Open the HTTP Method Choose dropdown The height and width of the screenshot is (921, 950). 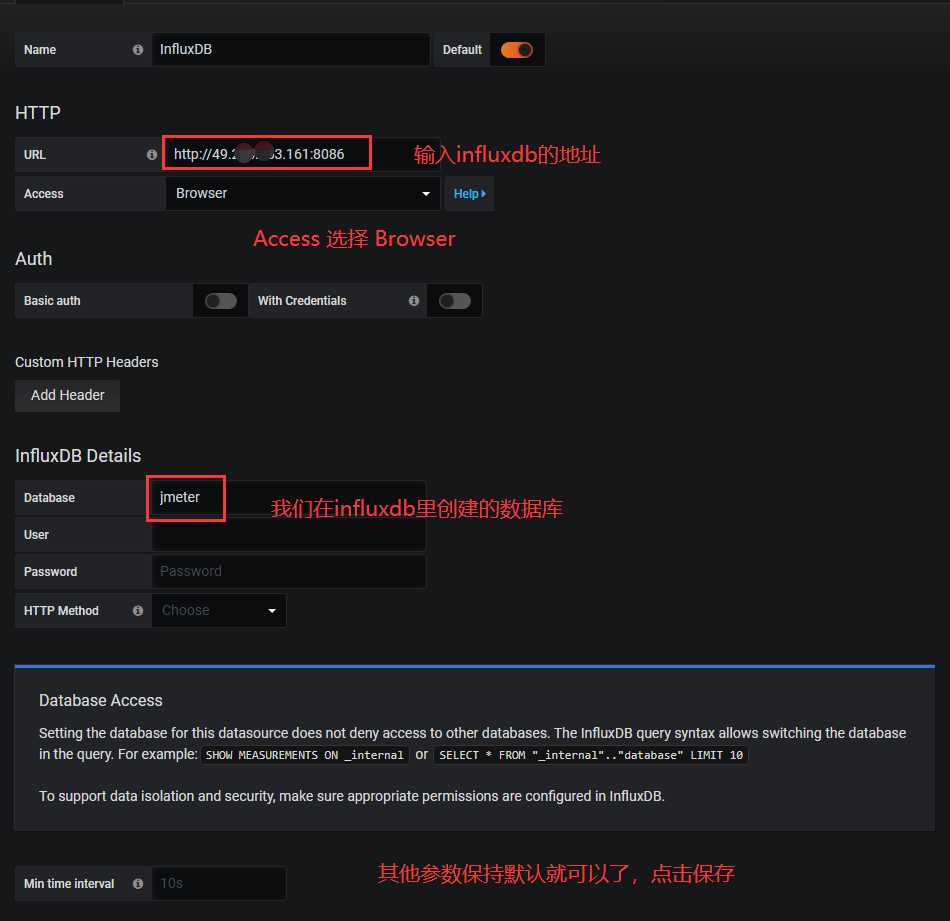(219, 611)
